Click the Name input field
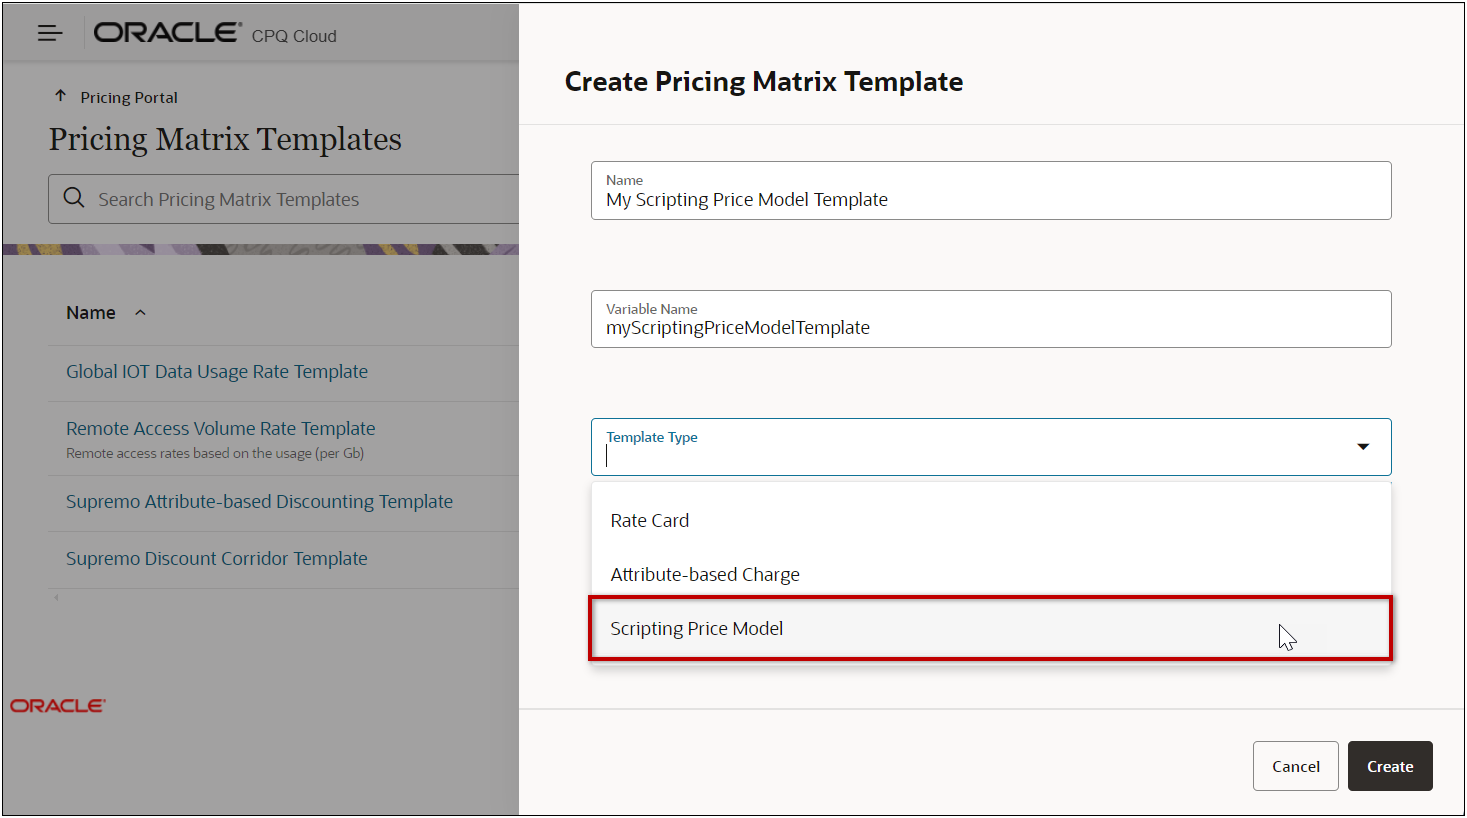Screen dimensions: 1467x818 991,190
